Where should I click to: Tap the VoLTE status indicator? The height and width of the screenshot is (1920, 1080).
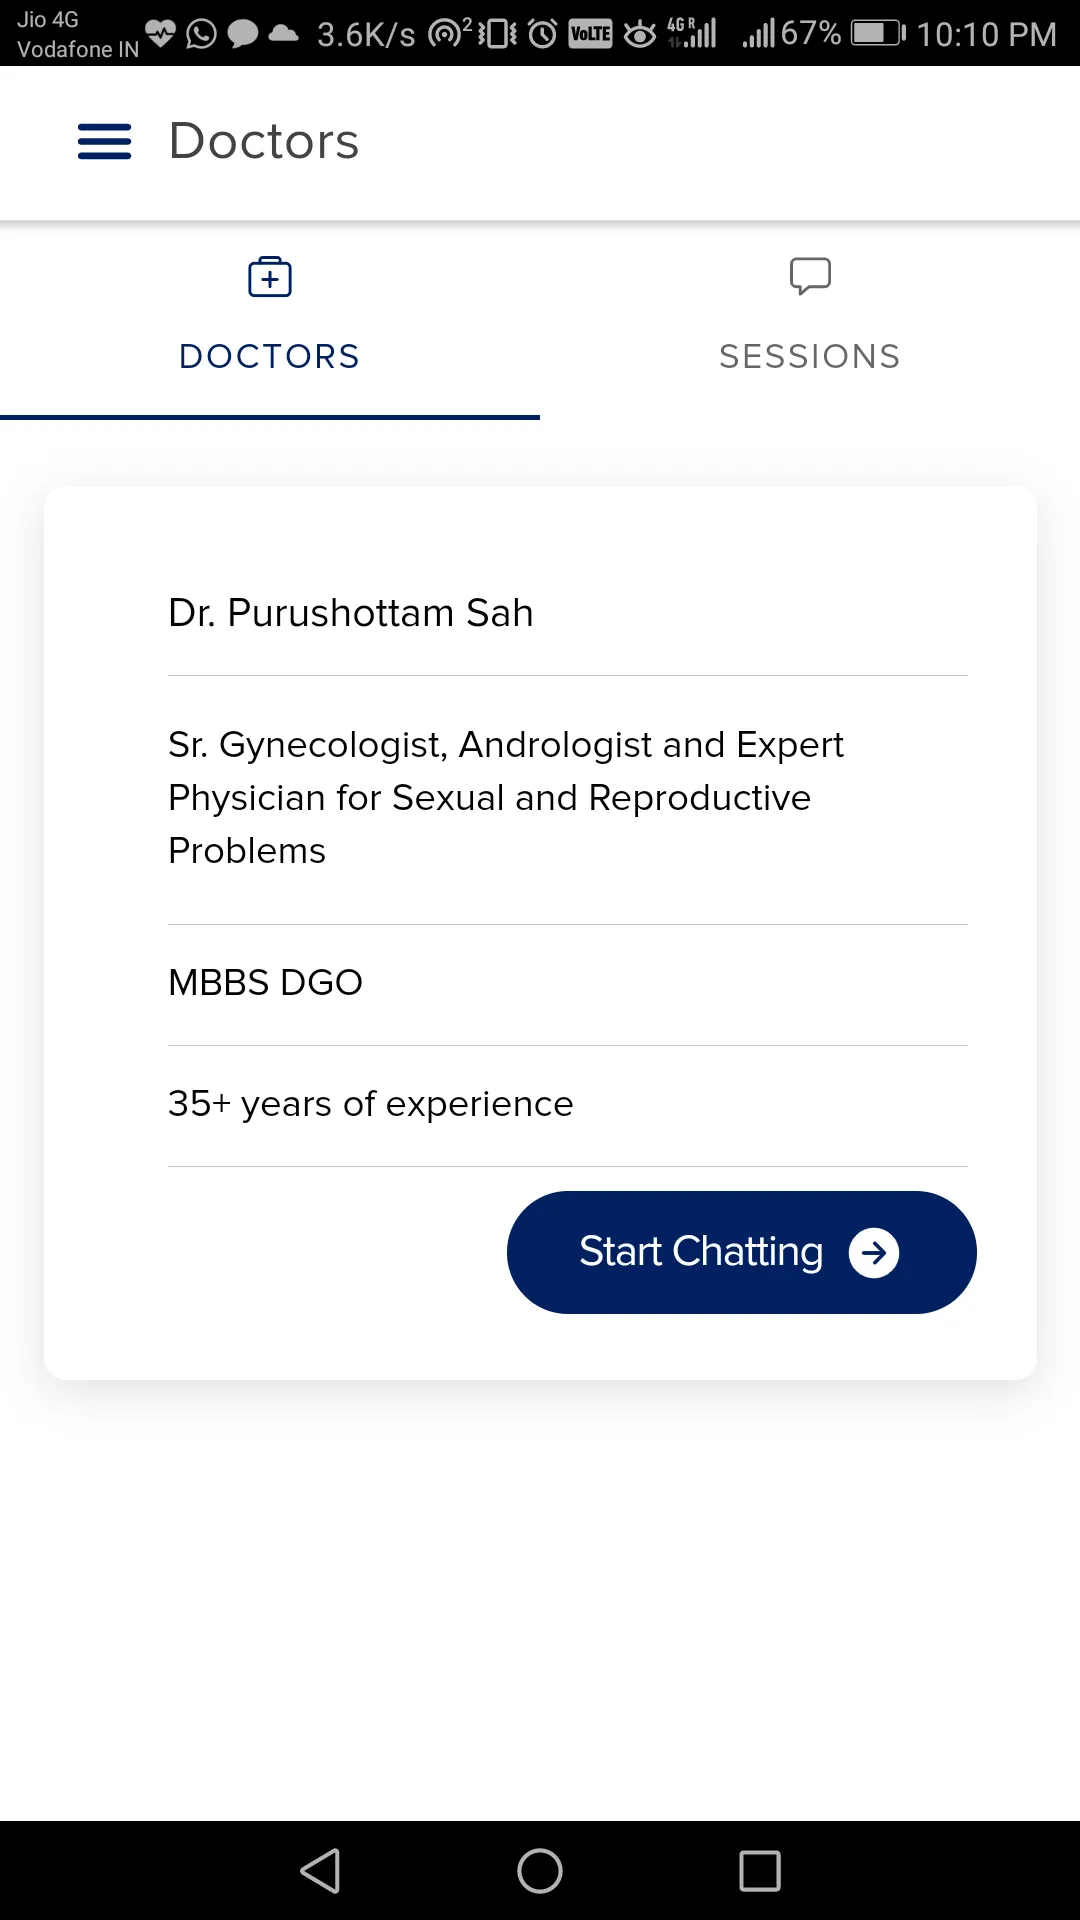tap(590, 34)
